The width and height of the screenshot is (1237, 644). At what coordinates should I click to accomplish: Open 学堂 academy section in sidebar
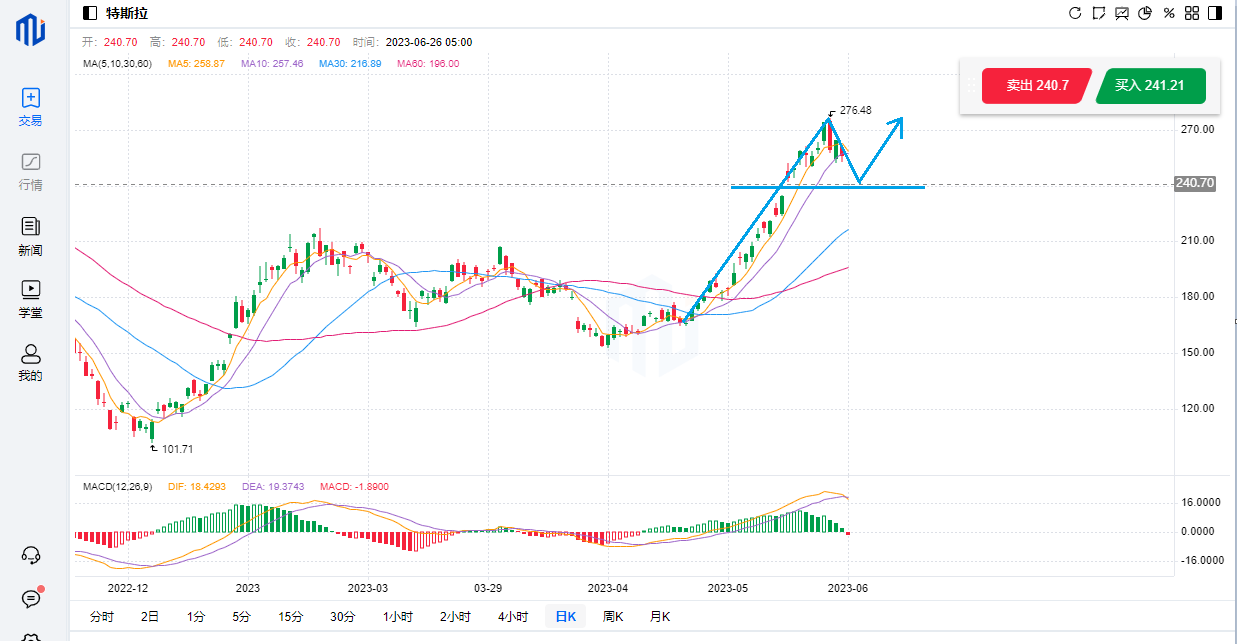tap(31, 298)
